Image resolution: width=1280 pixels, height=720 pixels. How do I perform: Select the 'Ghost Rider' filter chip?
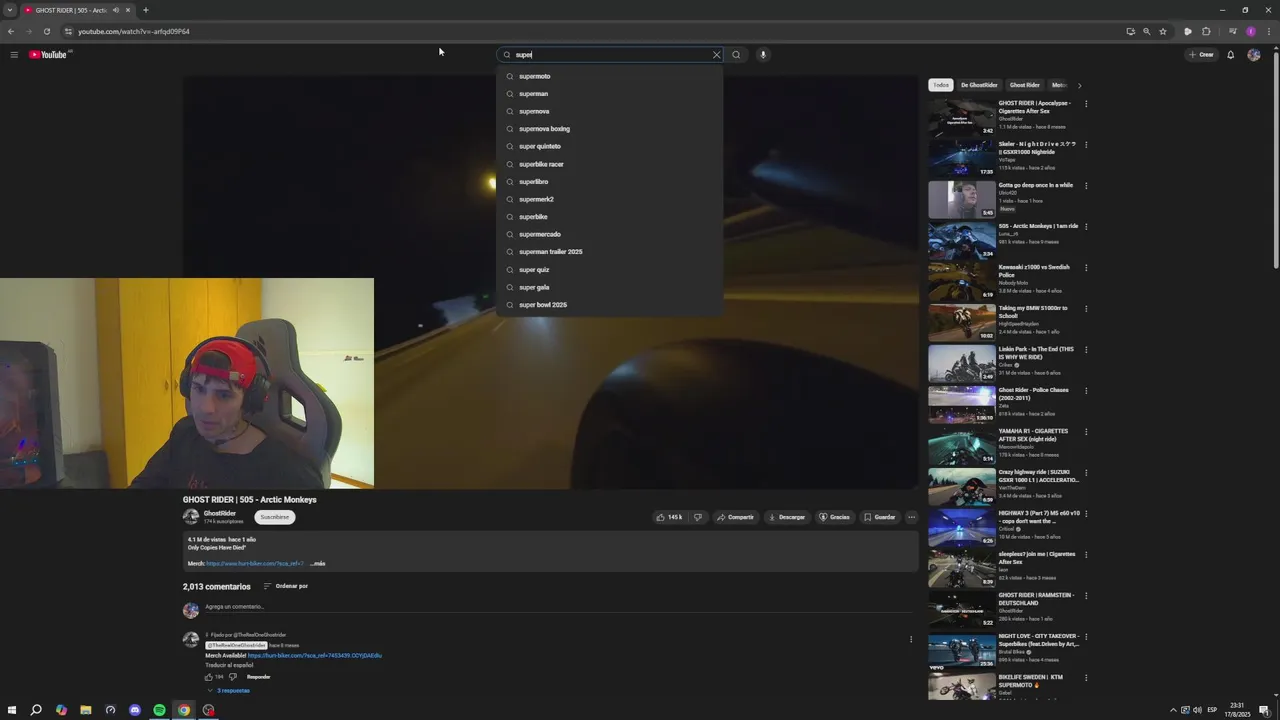coord(1024,85)
